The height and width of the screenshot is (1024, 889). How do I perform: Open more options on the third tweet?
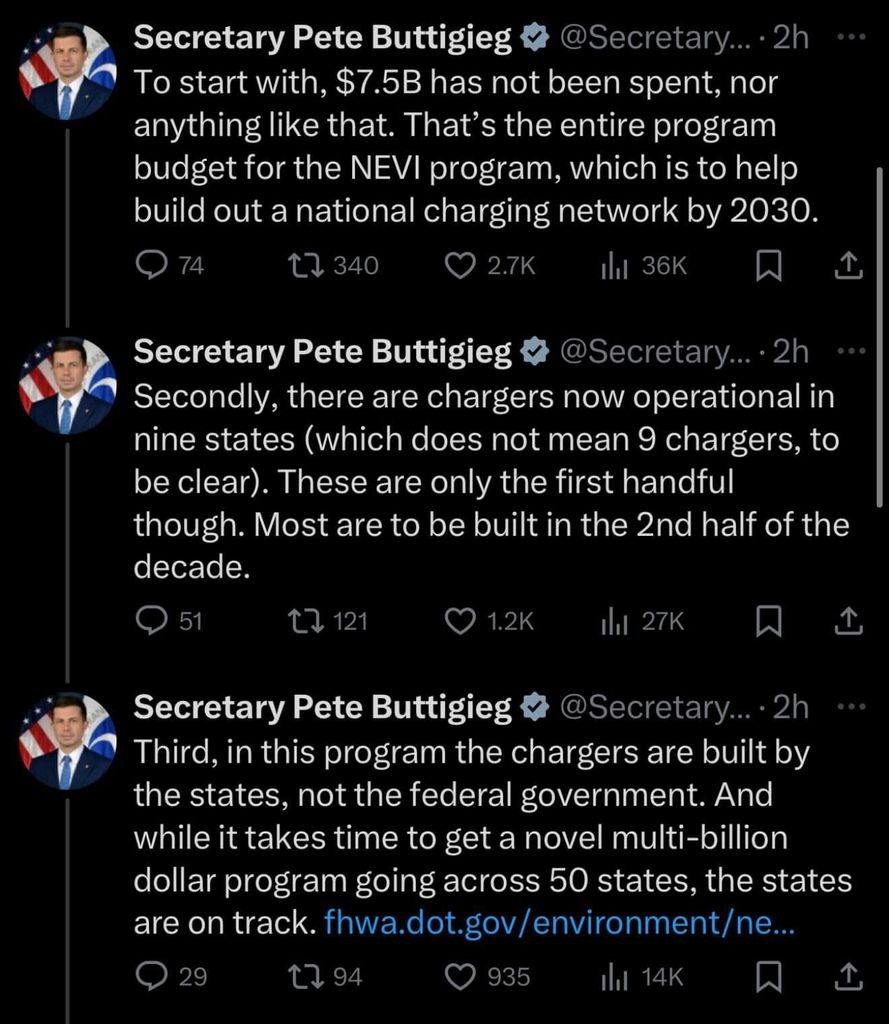click(851, 707)
